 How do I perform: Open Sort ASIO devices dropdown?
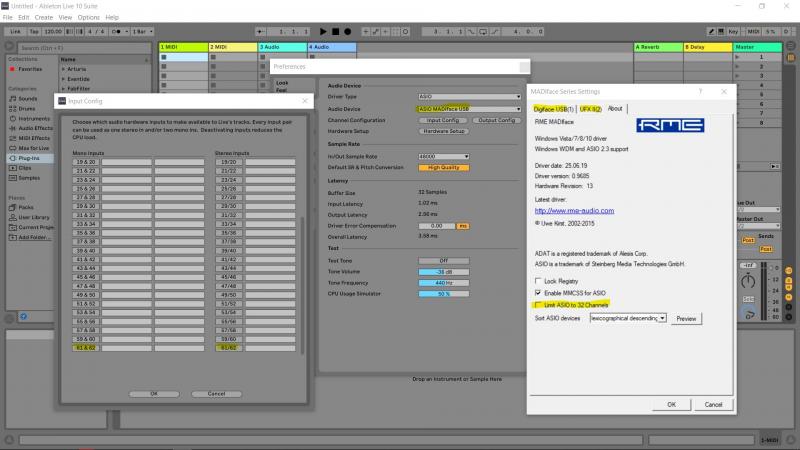point(628,318)
